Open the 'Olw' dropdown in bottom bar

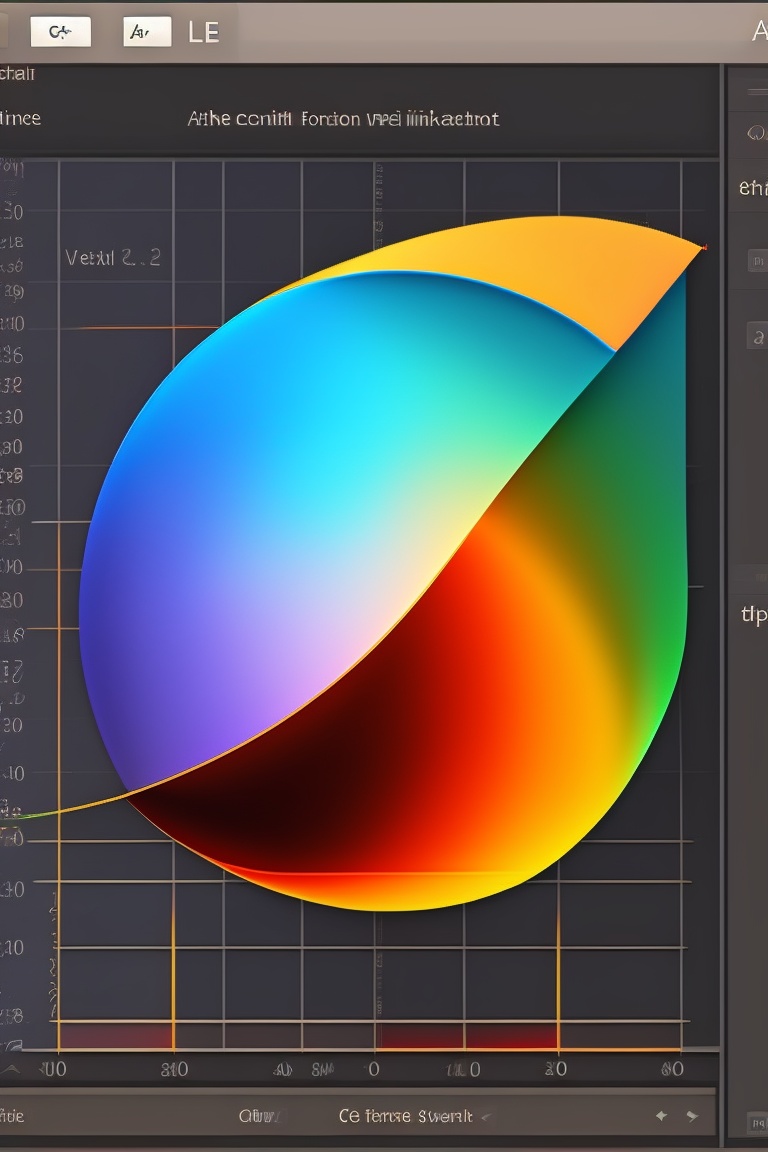click(x=258, y=1115)
